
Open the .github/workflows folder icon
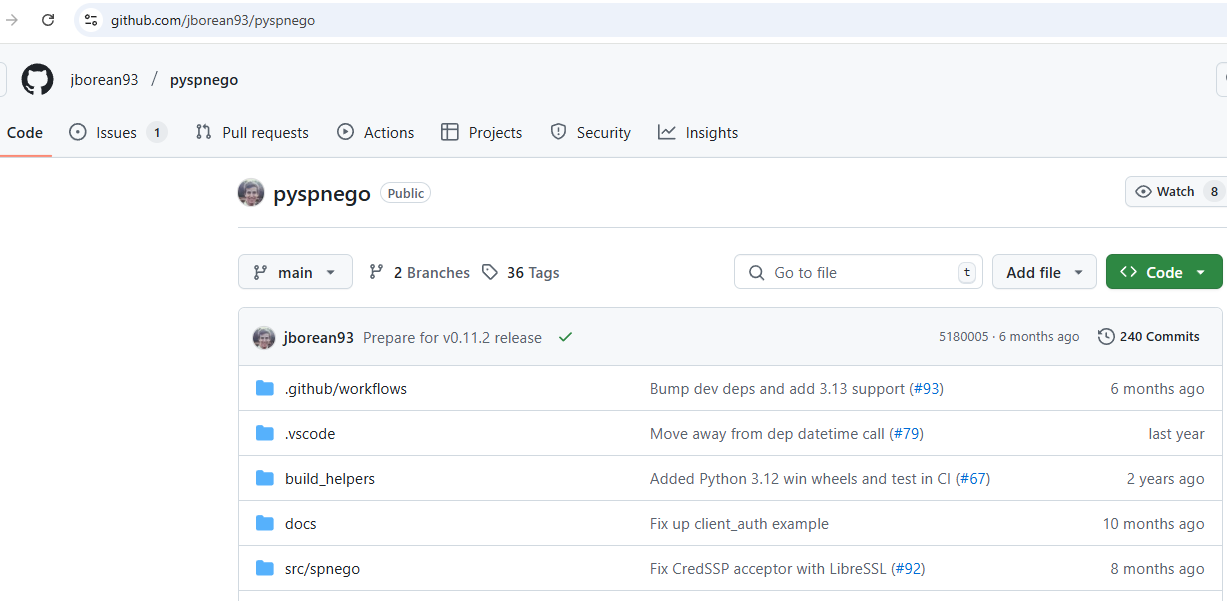tap(265, 388)
